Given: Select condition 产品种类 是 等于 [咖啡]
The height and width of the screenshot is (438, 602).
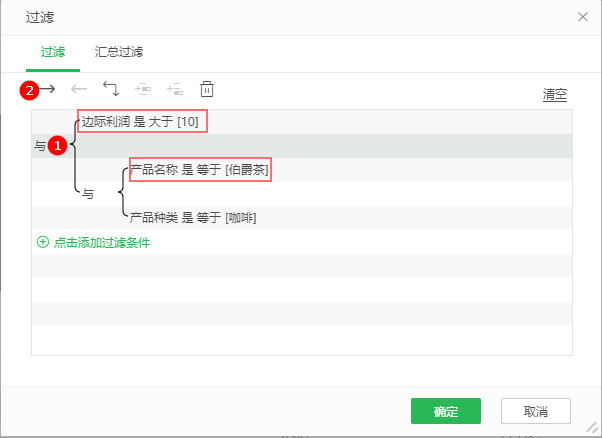Looking at the screenshot, I should point(193,218).
